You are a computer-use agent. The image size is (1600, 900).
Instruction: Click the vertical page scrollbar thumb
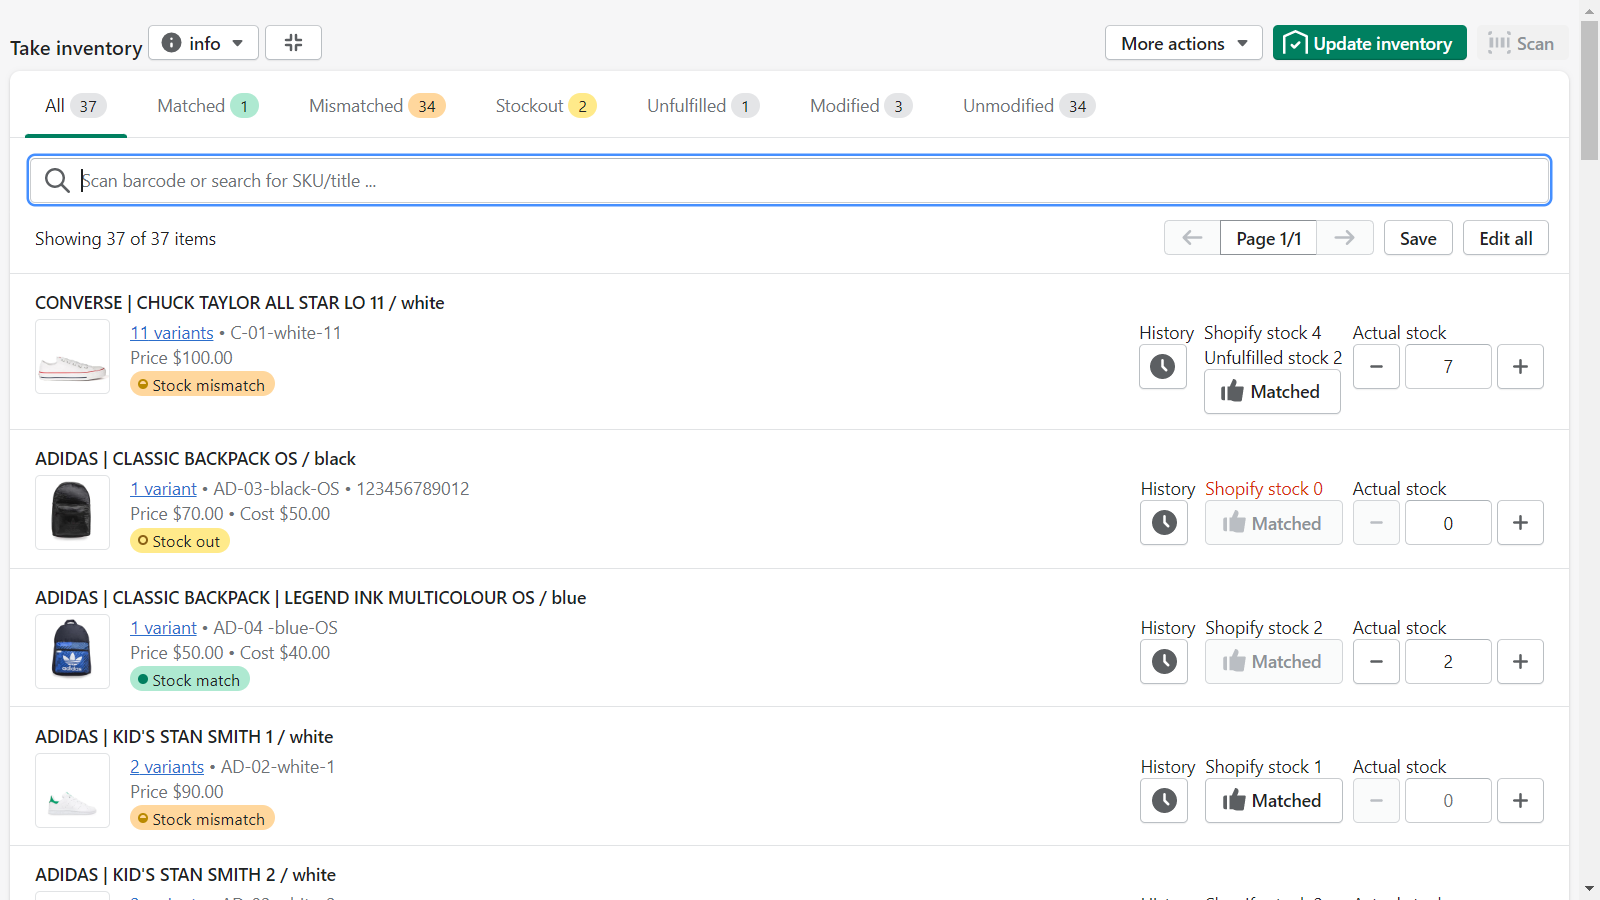tap(1589, 90)
